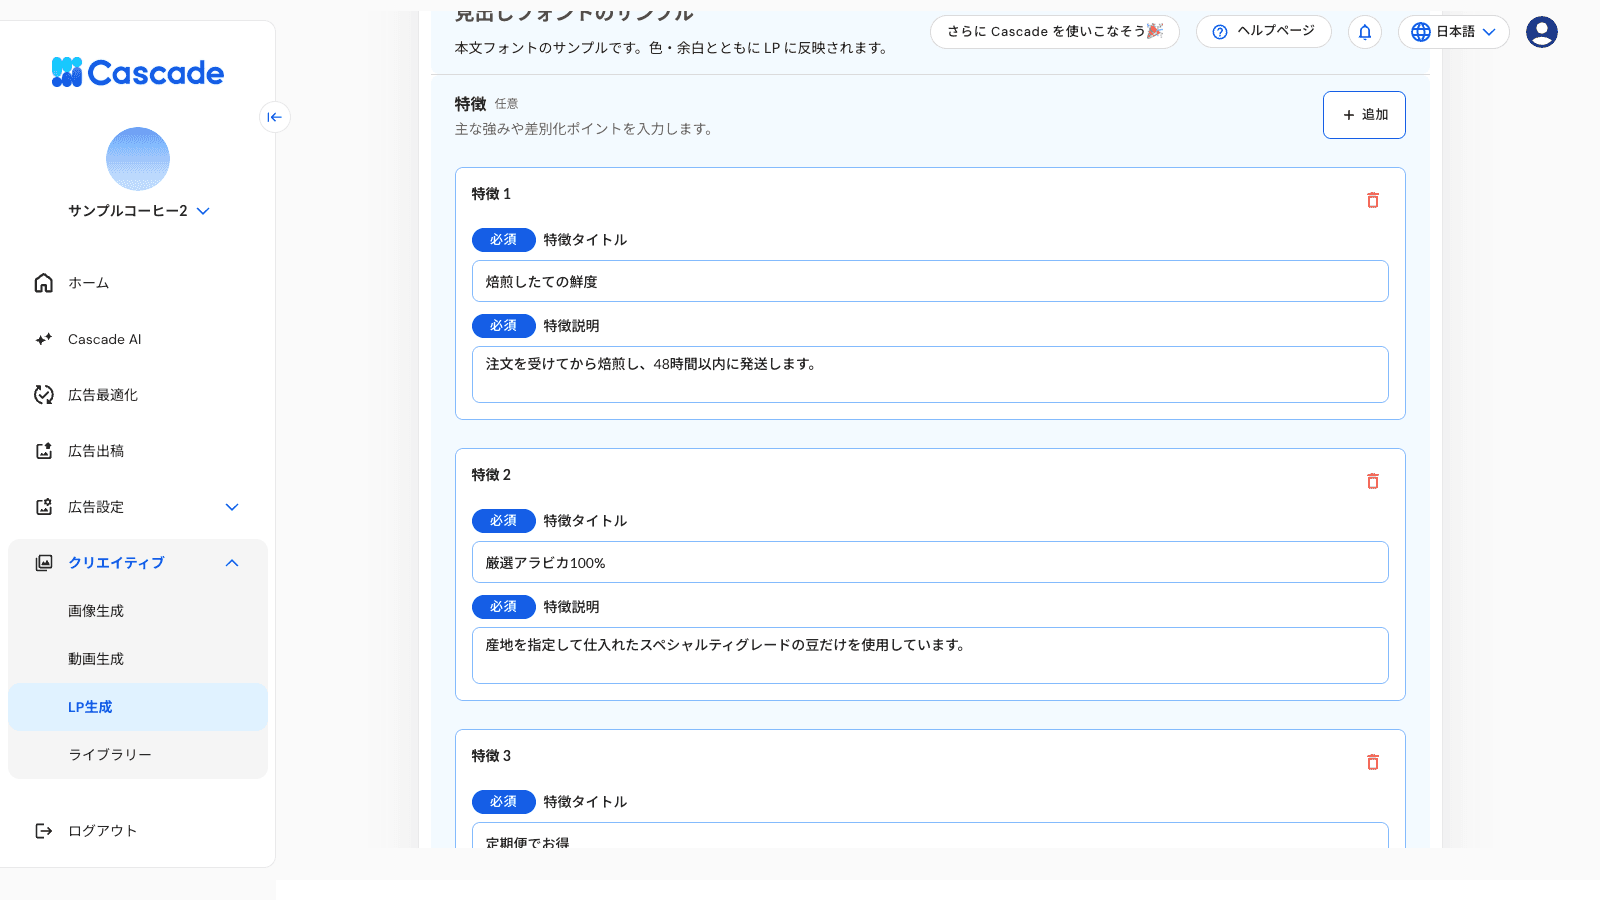Click the 特徴 1 description text area
The image size is (1600, 900).
(x=930, y=375)
